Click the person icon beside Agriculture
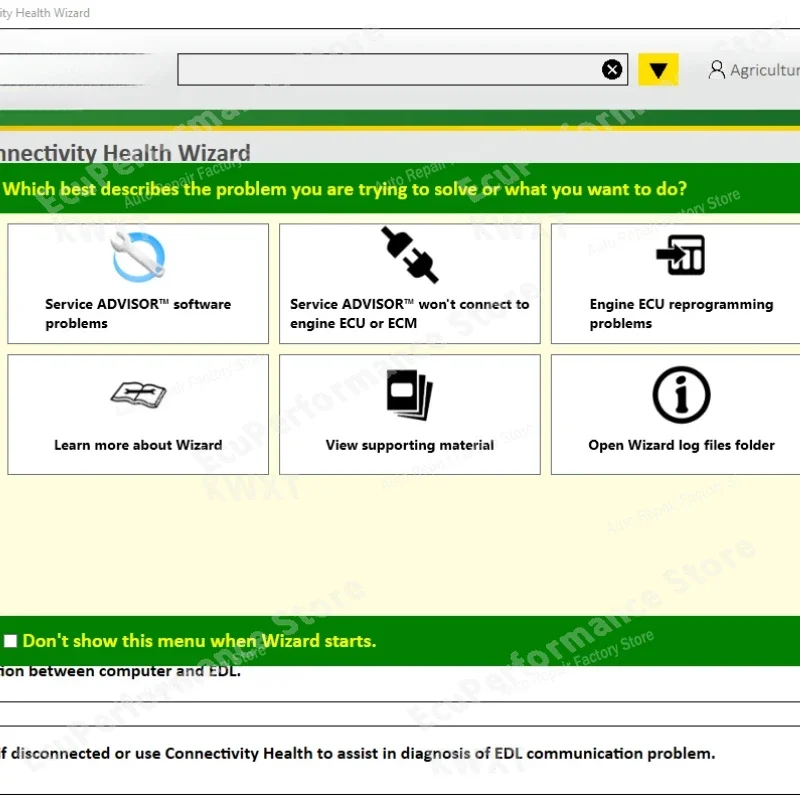 tap(717, 69)
